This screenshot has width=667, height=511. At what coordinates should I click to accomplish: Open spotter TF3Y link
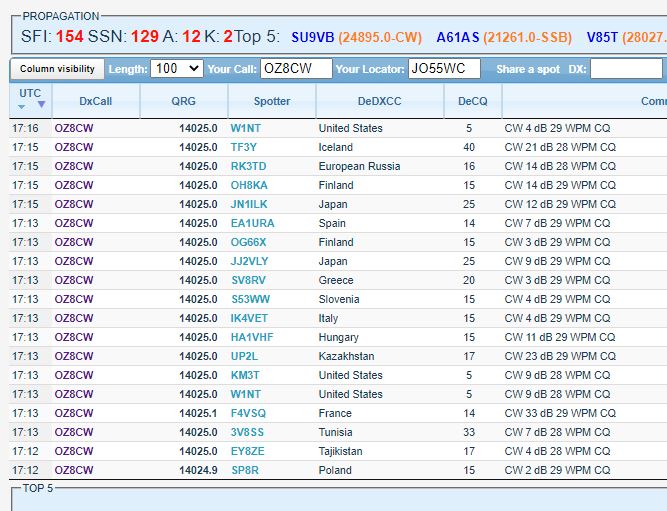[244, 147]
